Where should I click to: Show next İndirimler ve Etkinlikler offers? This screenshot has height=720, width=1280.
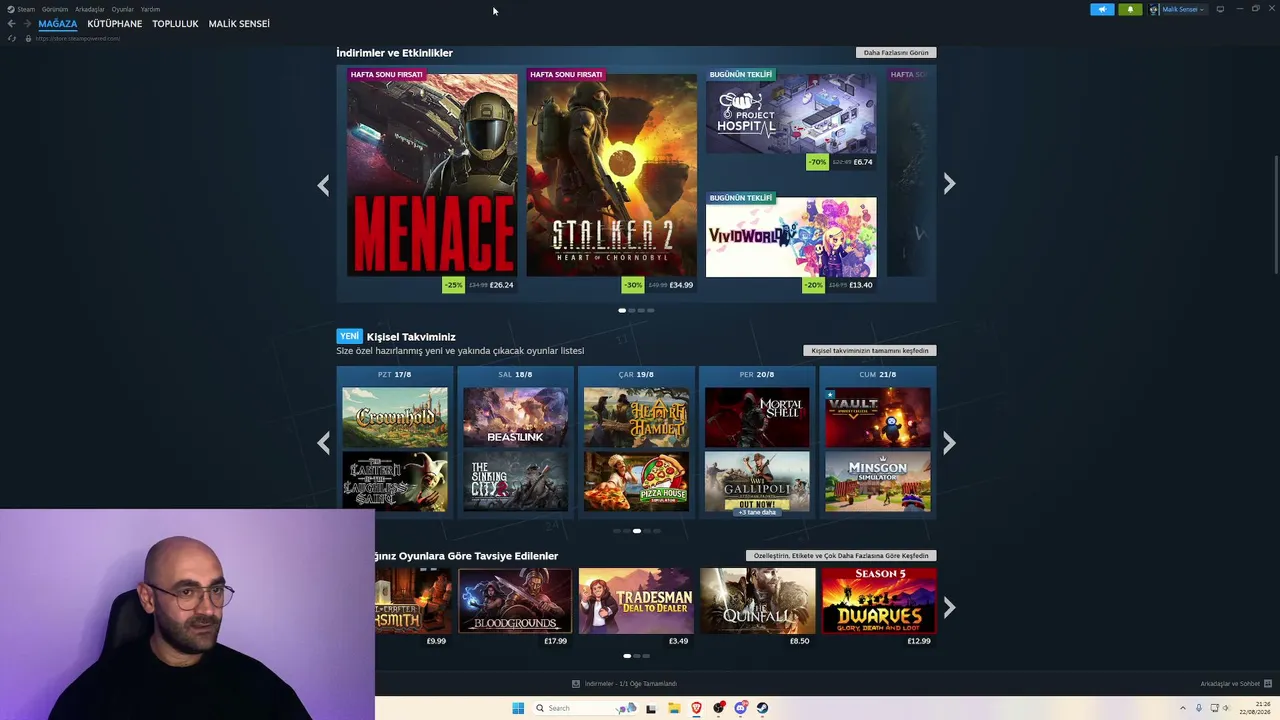pos(949,184)
